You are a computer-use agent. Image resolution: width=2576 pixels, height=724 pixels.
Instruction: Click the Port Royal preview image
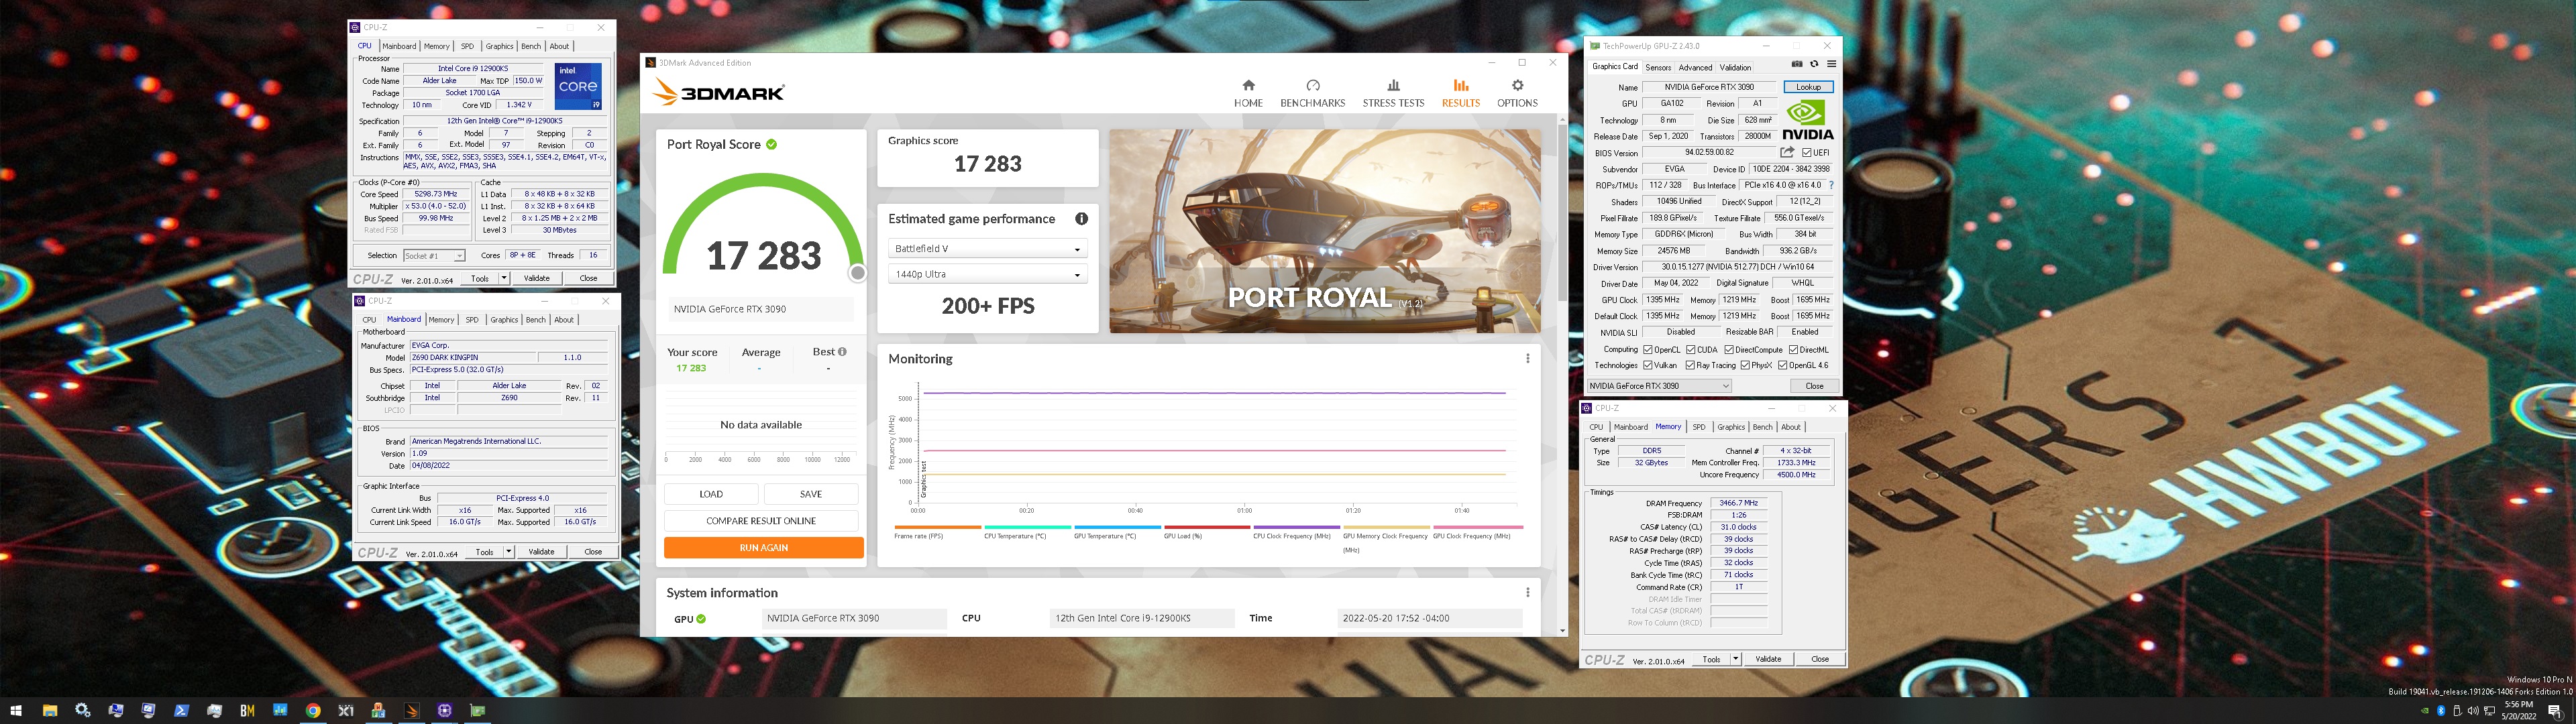pyautogui.click(x=1325, y=231)
